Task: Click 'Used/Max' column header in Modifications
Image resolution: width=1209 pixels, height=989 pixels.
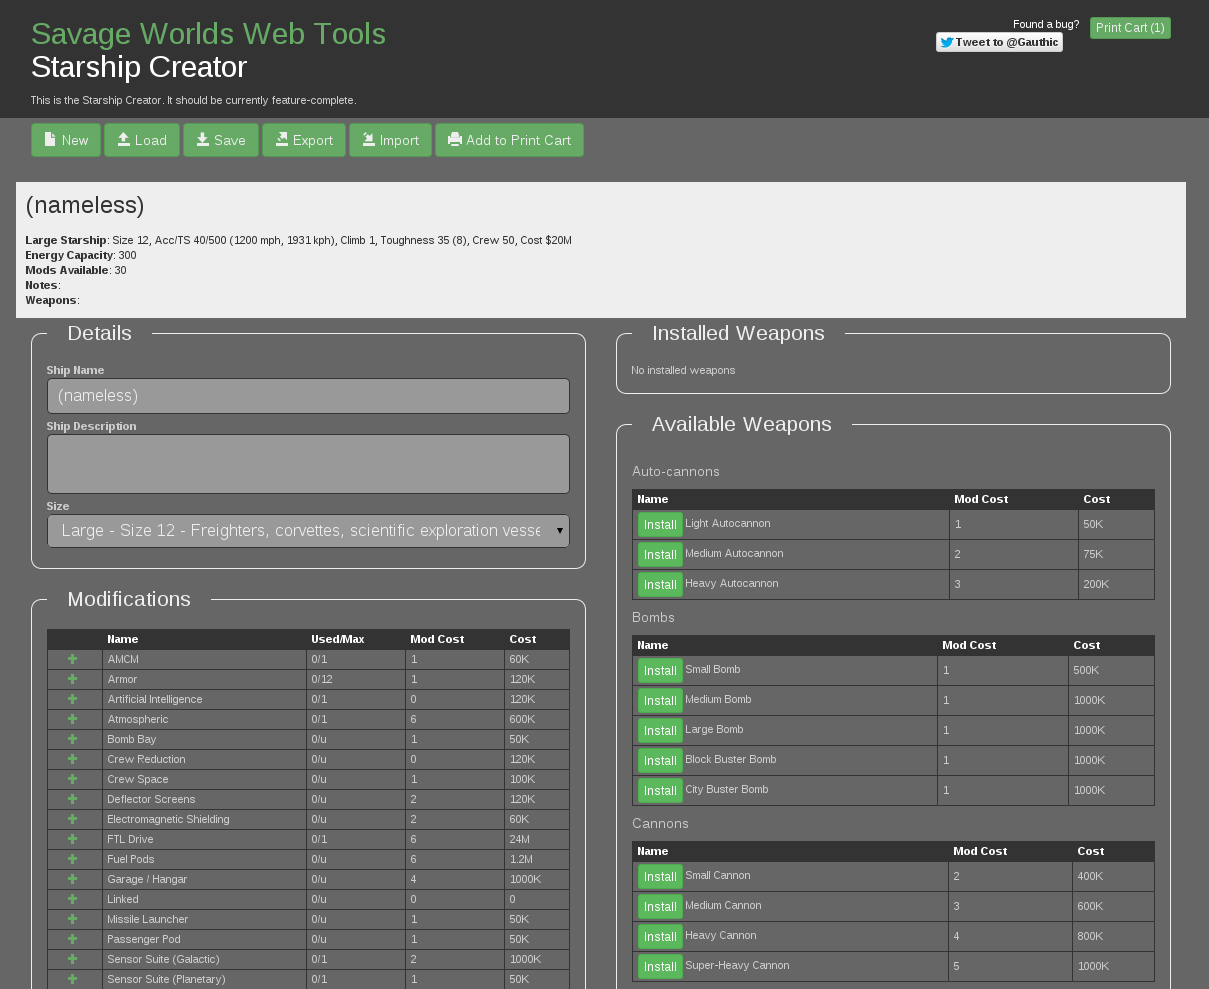Action: pos(338,639)
